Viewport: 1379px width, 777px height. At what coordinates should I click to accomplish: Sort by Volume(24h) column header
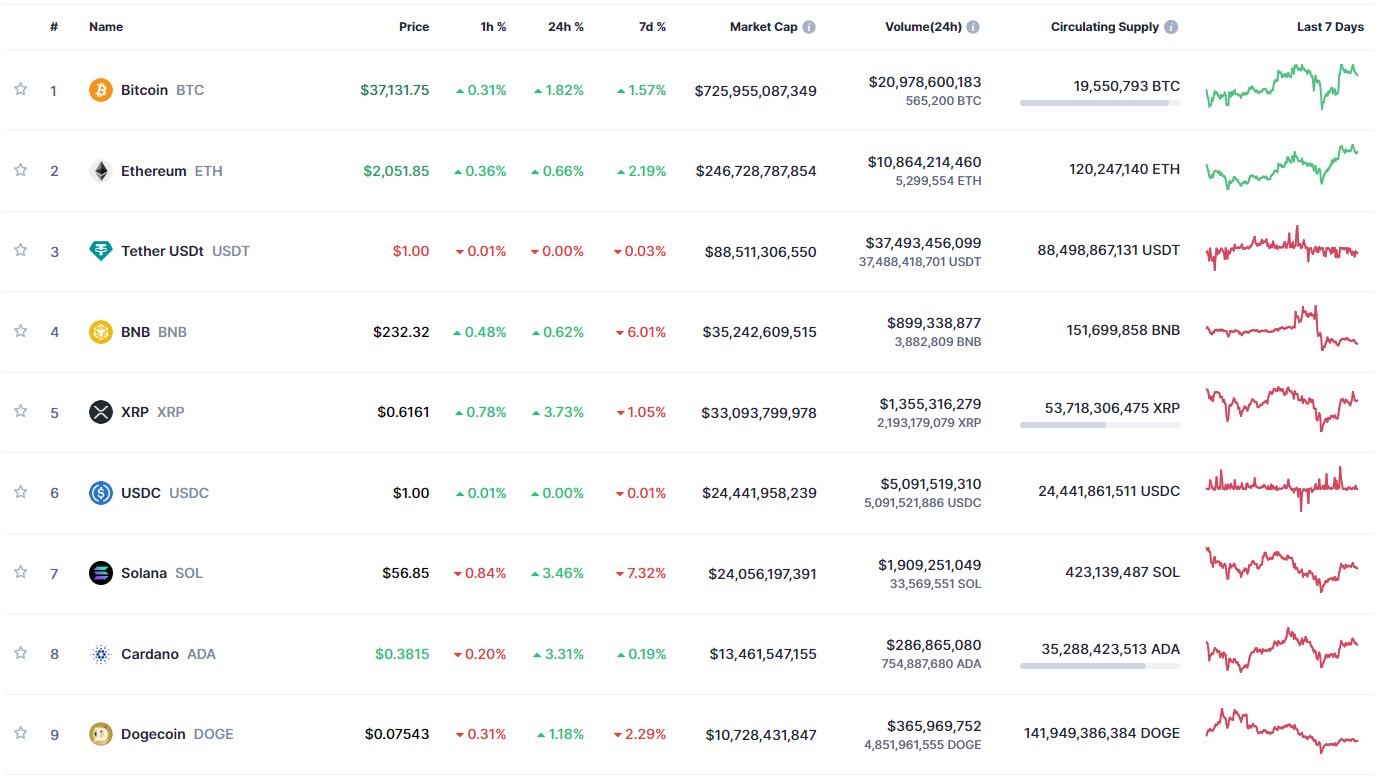(923, 27)
